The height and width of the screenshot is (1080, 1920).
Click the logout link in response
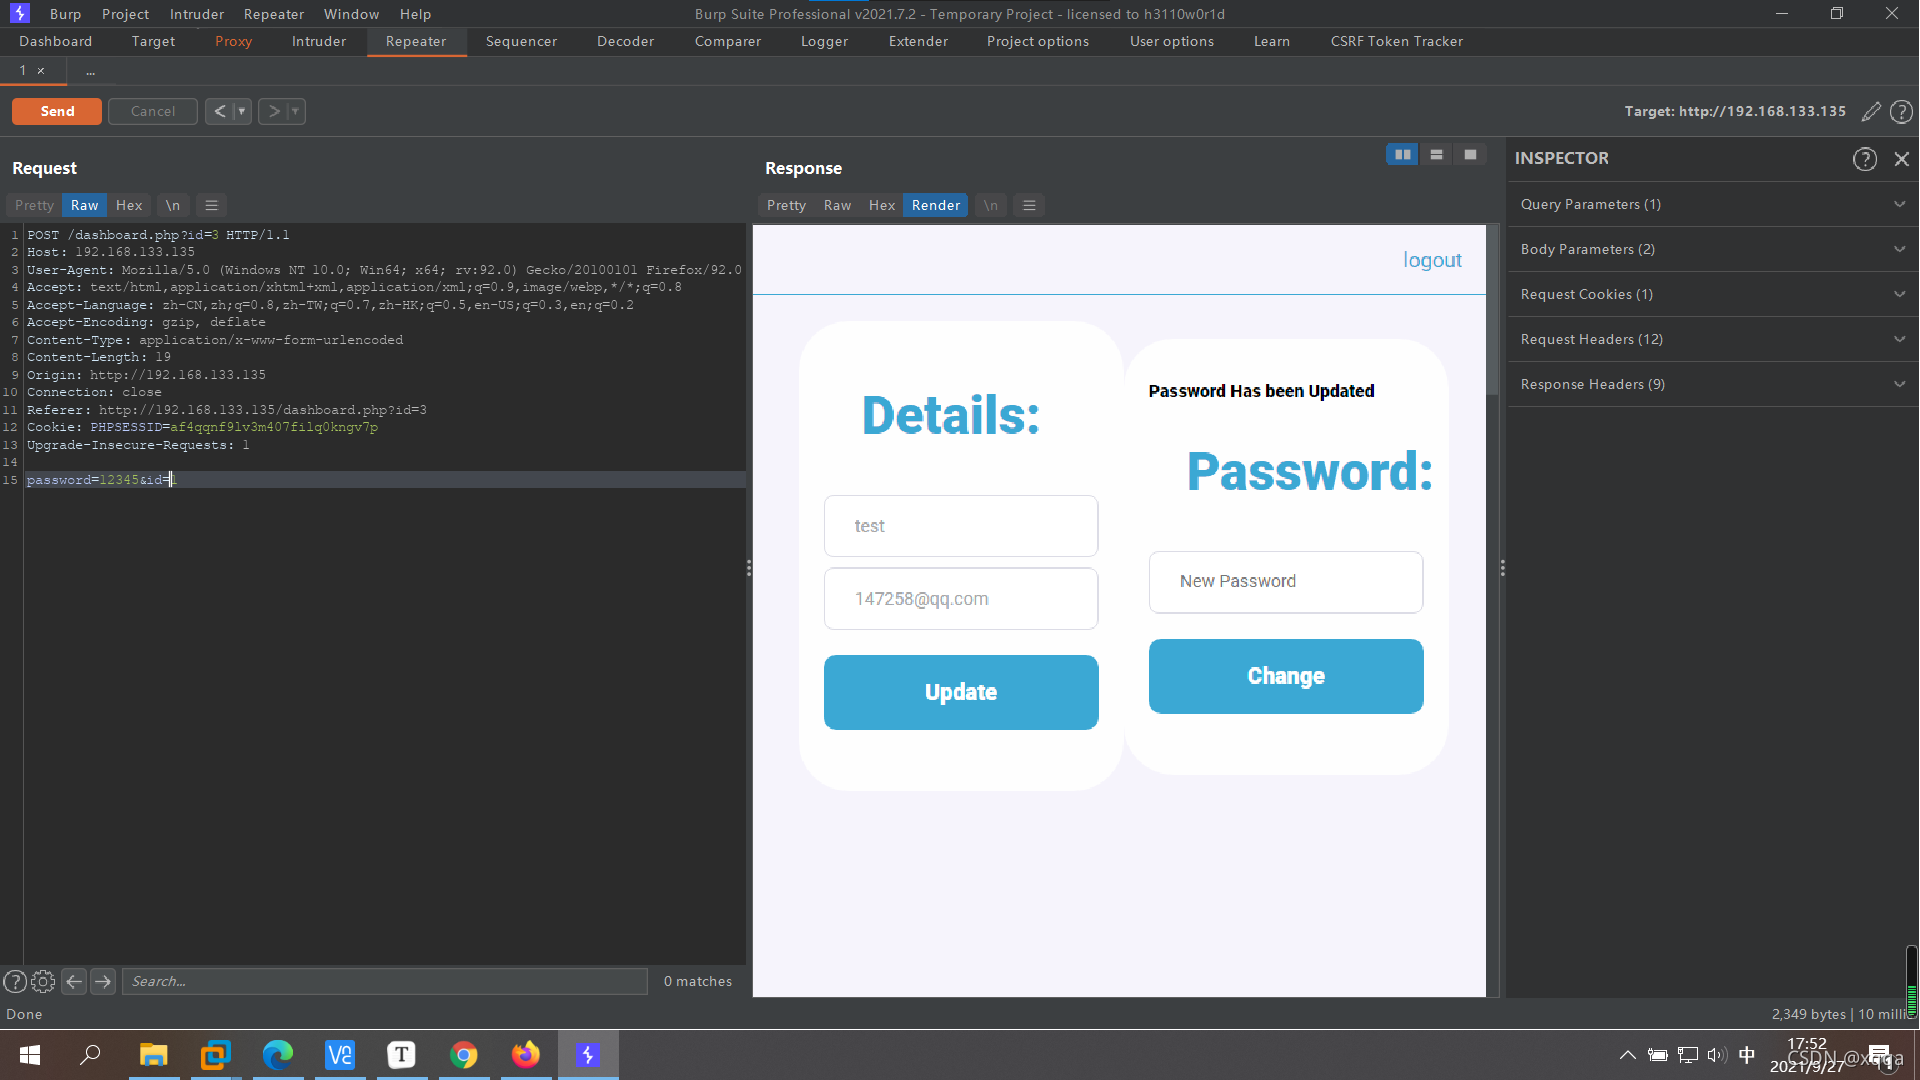pos(1432,260)
